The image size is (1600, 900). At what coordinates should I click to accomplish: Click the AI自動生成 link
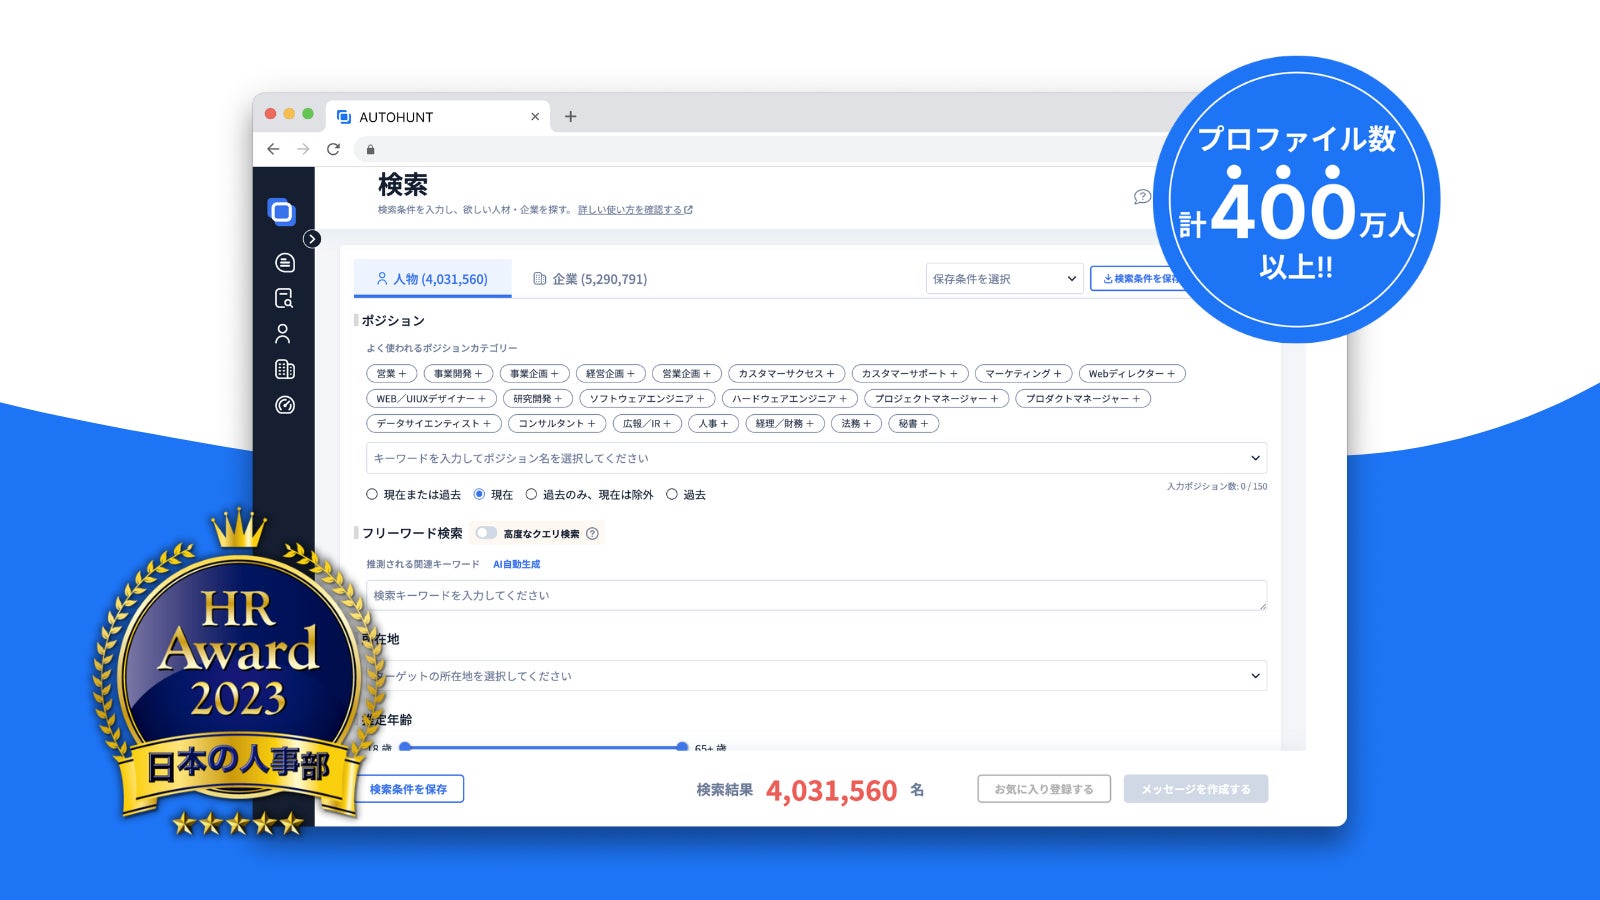(x=517, y=564)
